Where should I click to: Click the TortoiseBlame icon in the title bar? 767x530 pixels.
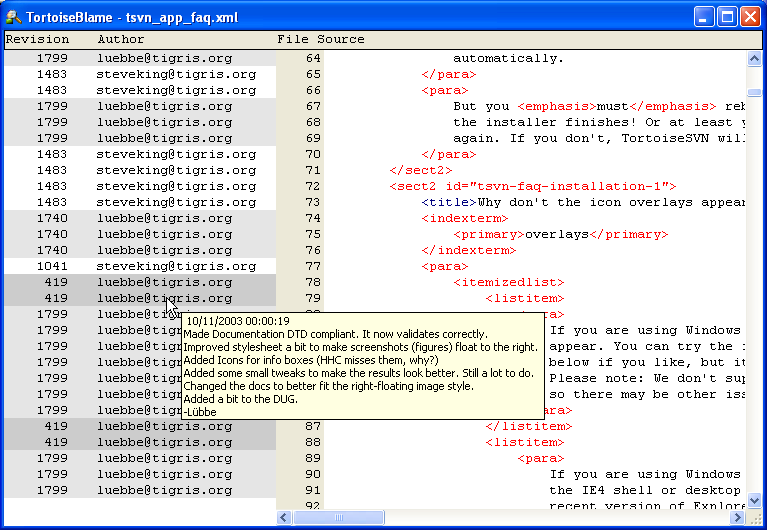(14, 16)
